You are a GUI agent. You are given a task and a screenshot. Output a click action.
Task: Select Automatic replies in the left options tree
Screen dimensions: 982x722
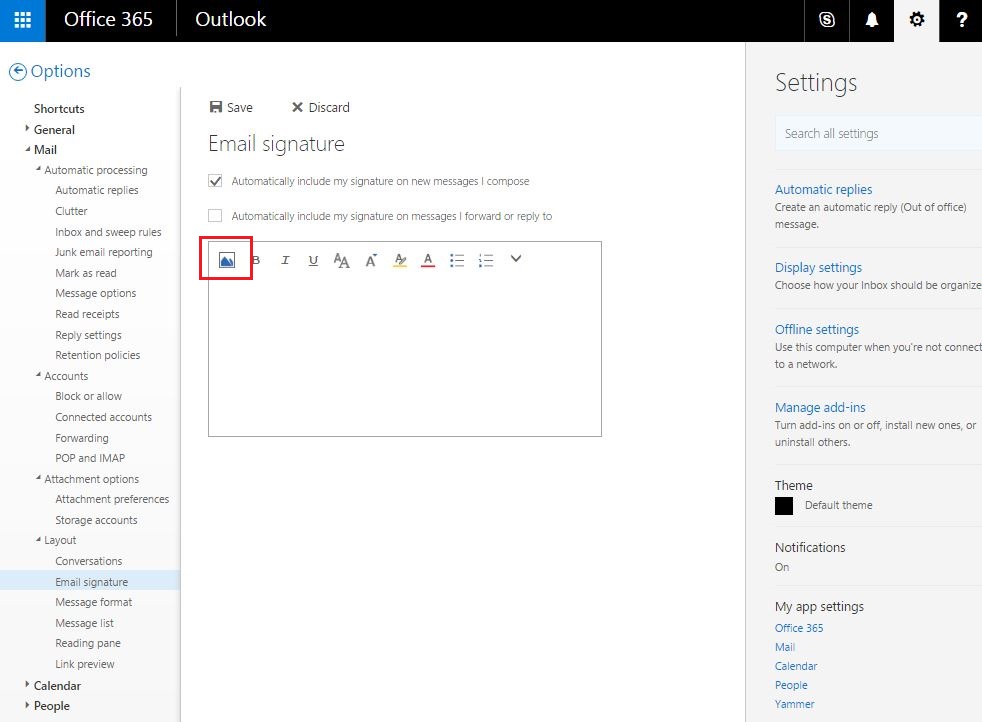coord(96,190)
